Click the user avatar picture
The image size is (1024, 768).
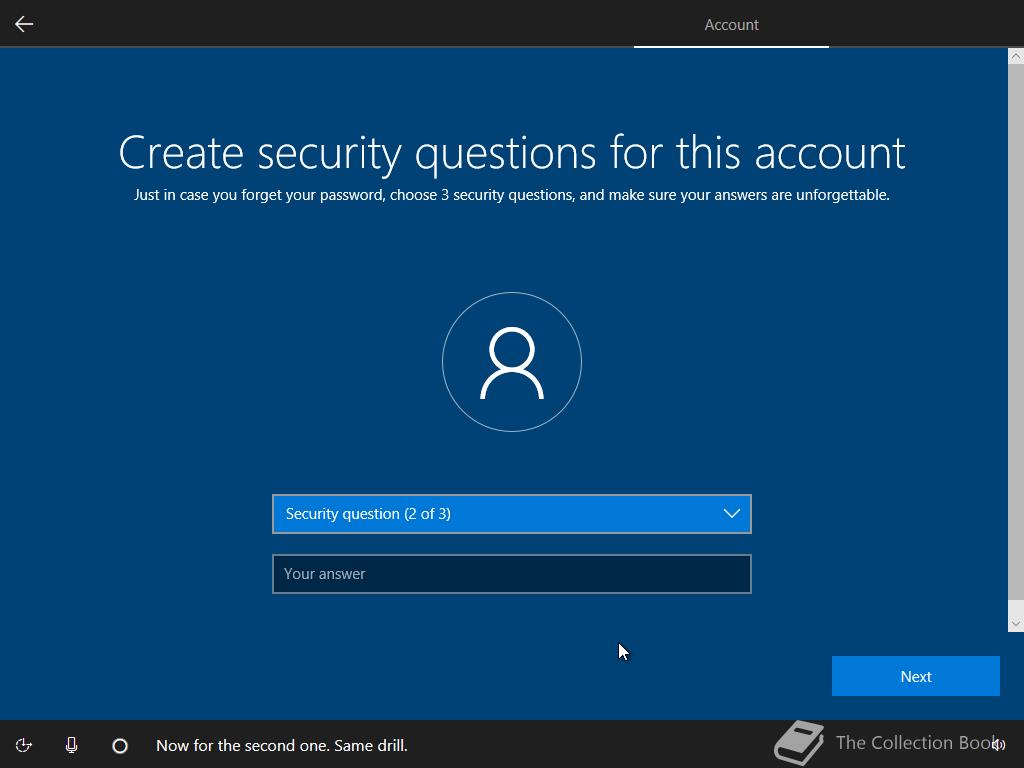click(512, 362)
